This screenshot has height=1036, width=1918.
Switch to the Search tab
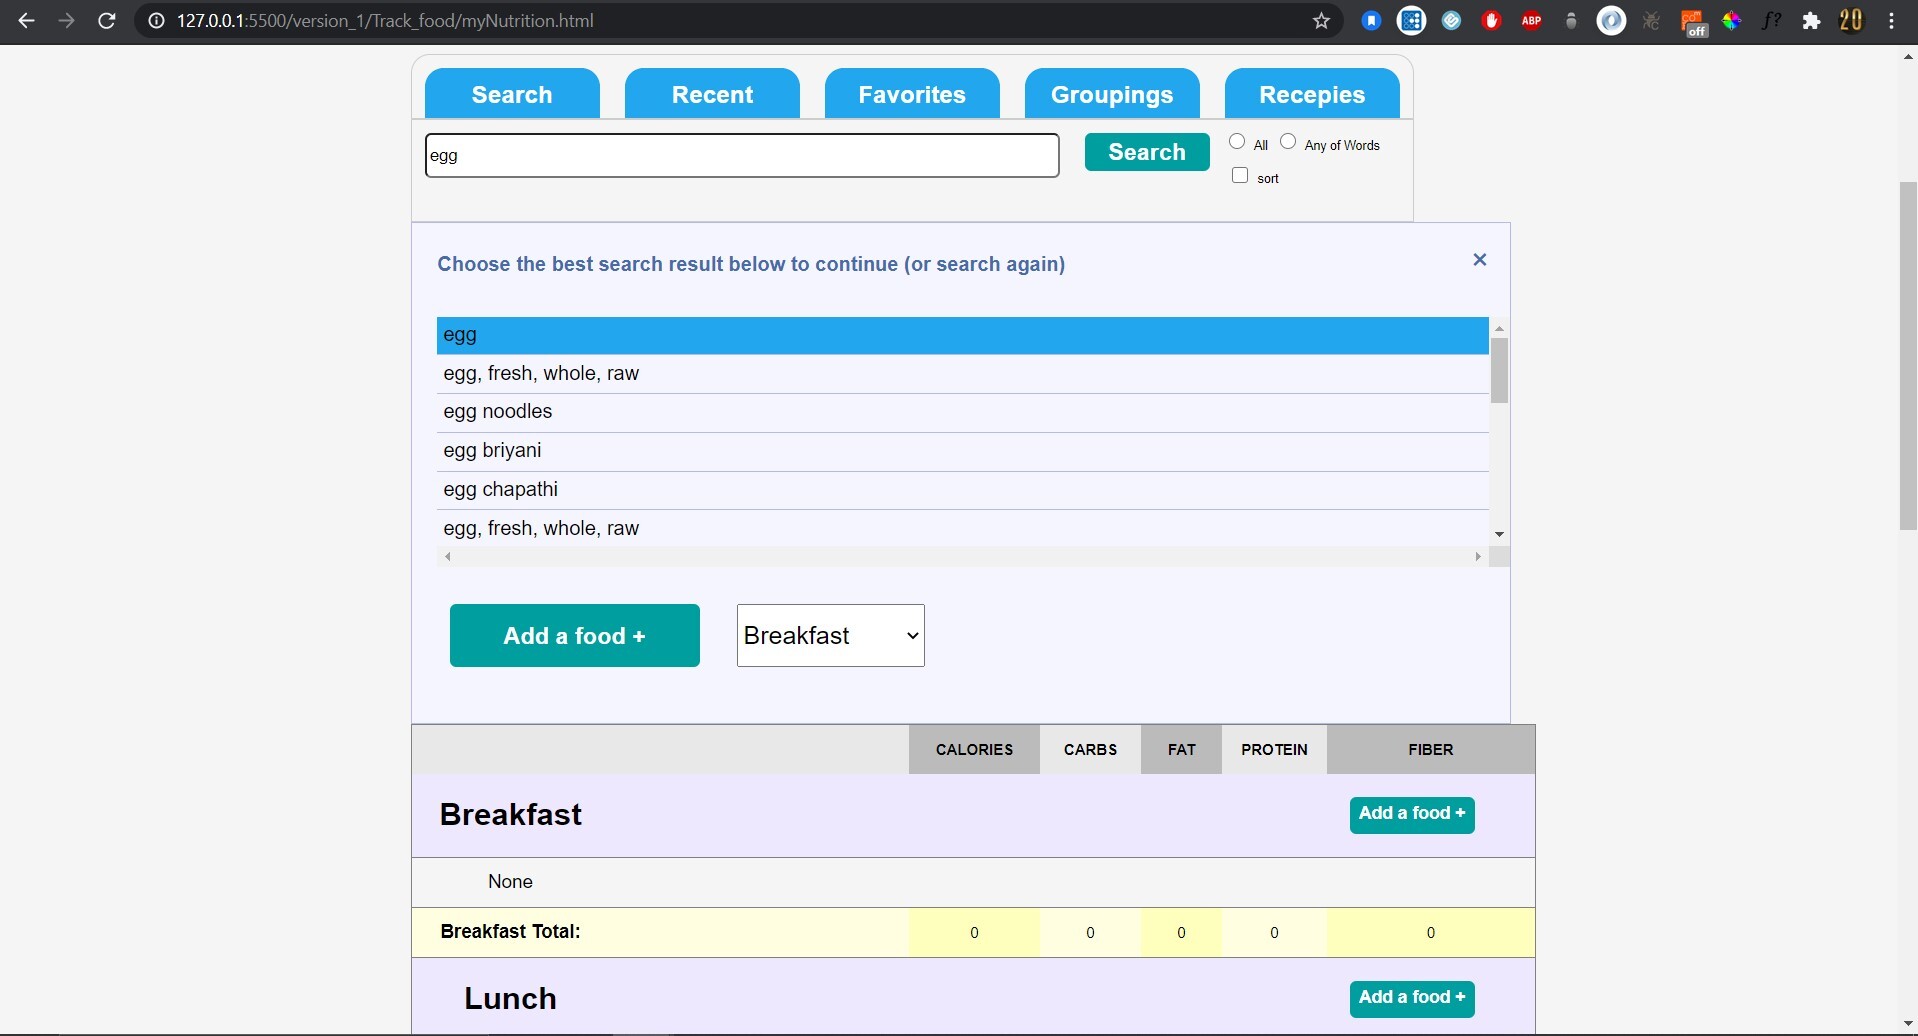point(512,94)
